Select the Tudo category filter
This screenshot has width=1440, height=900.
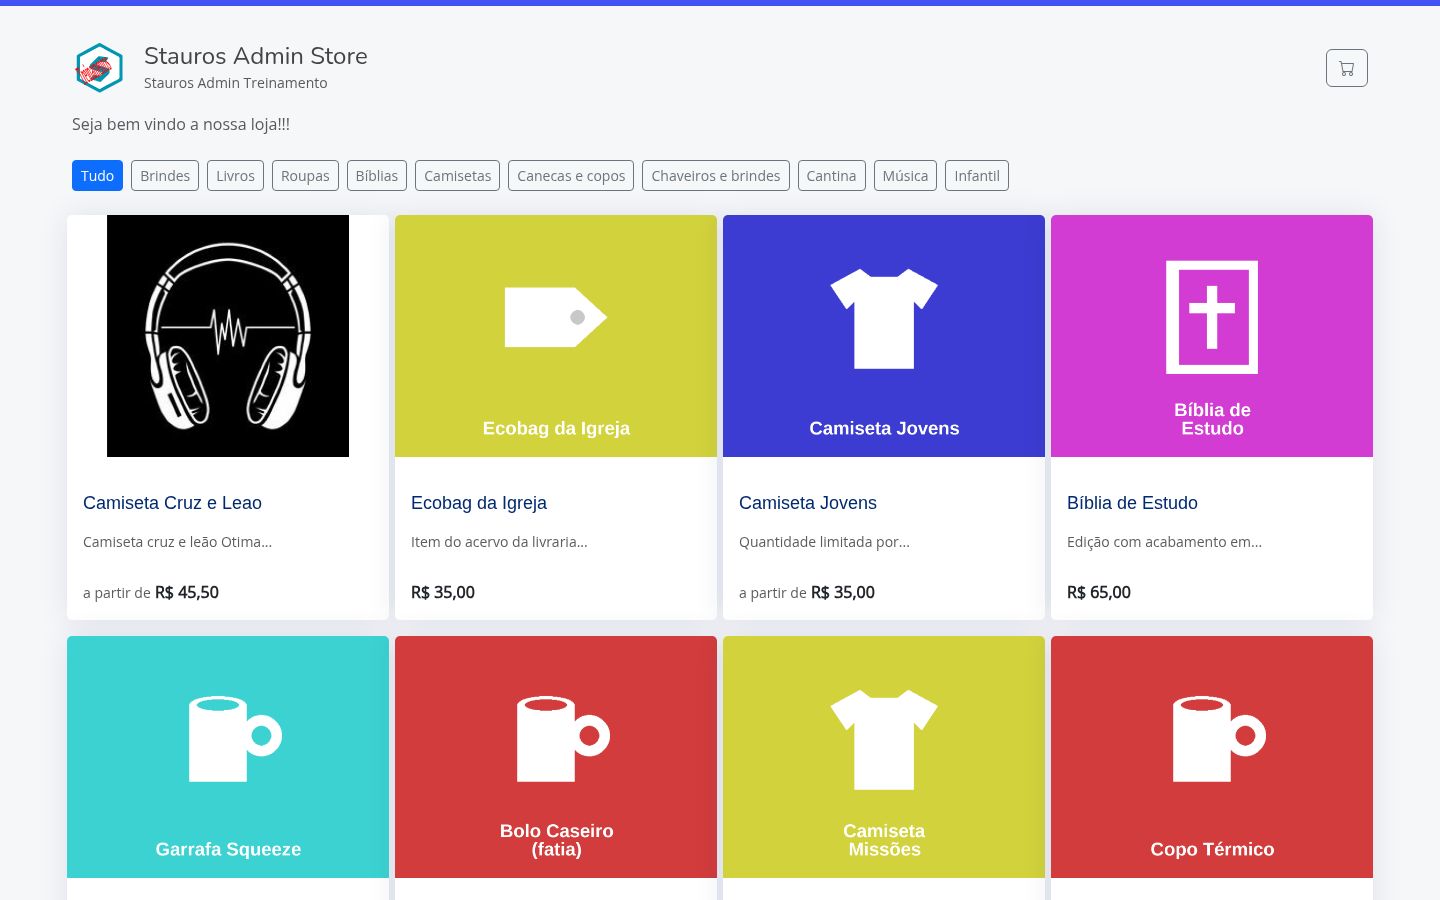[97, 176]
